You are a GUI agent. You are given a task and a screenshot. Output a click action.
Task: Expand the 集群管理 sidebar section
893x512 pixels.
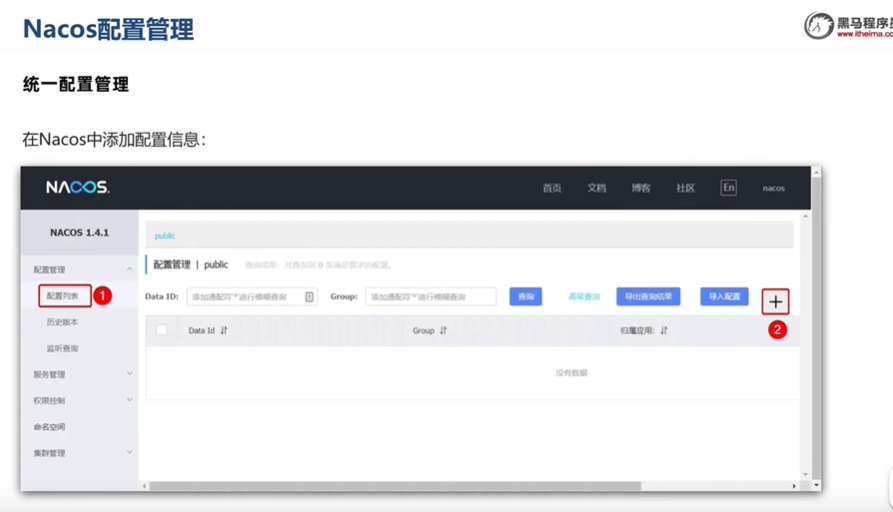[129, 452]
